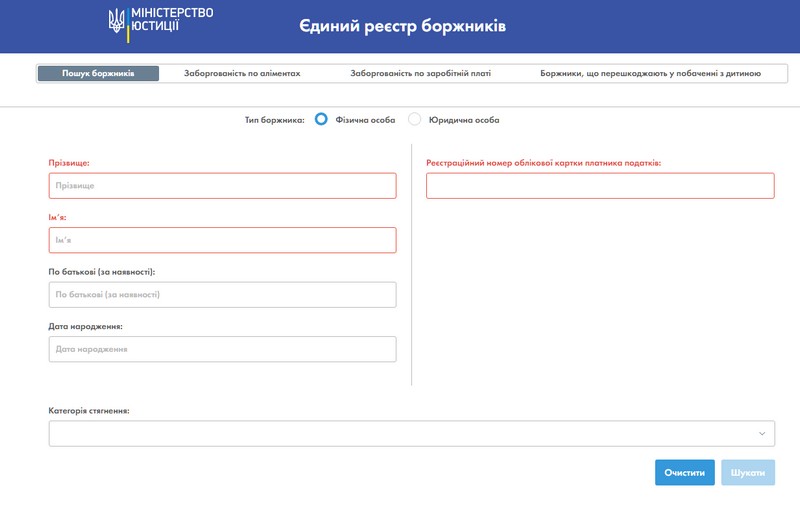This screenshot has width=800, height=509.
Task: Open the Категорія стягнення select field
Action: coord(400,433)
